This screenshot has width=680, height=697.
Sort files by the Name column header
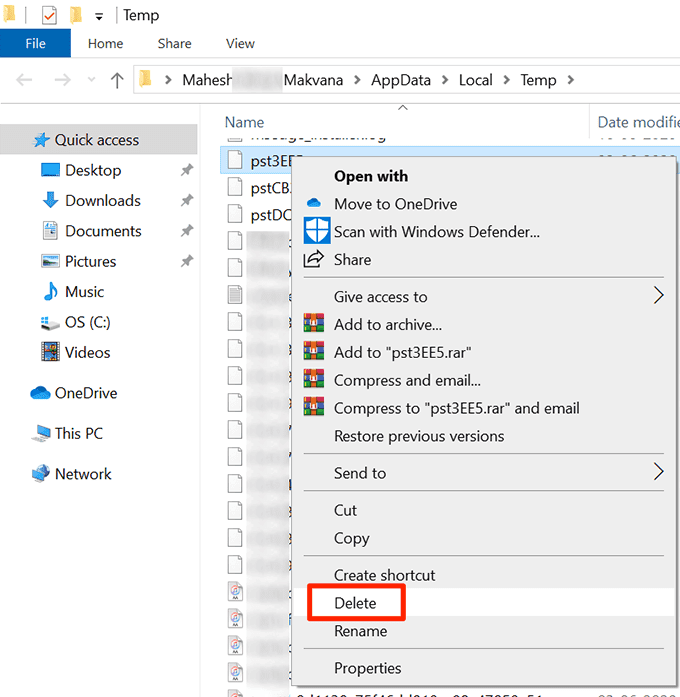(x=245, y=122)
